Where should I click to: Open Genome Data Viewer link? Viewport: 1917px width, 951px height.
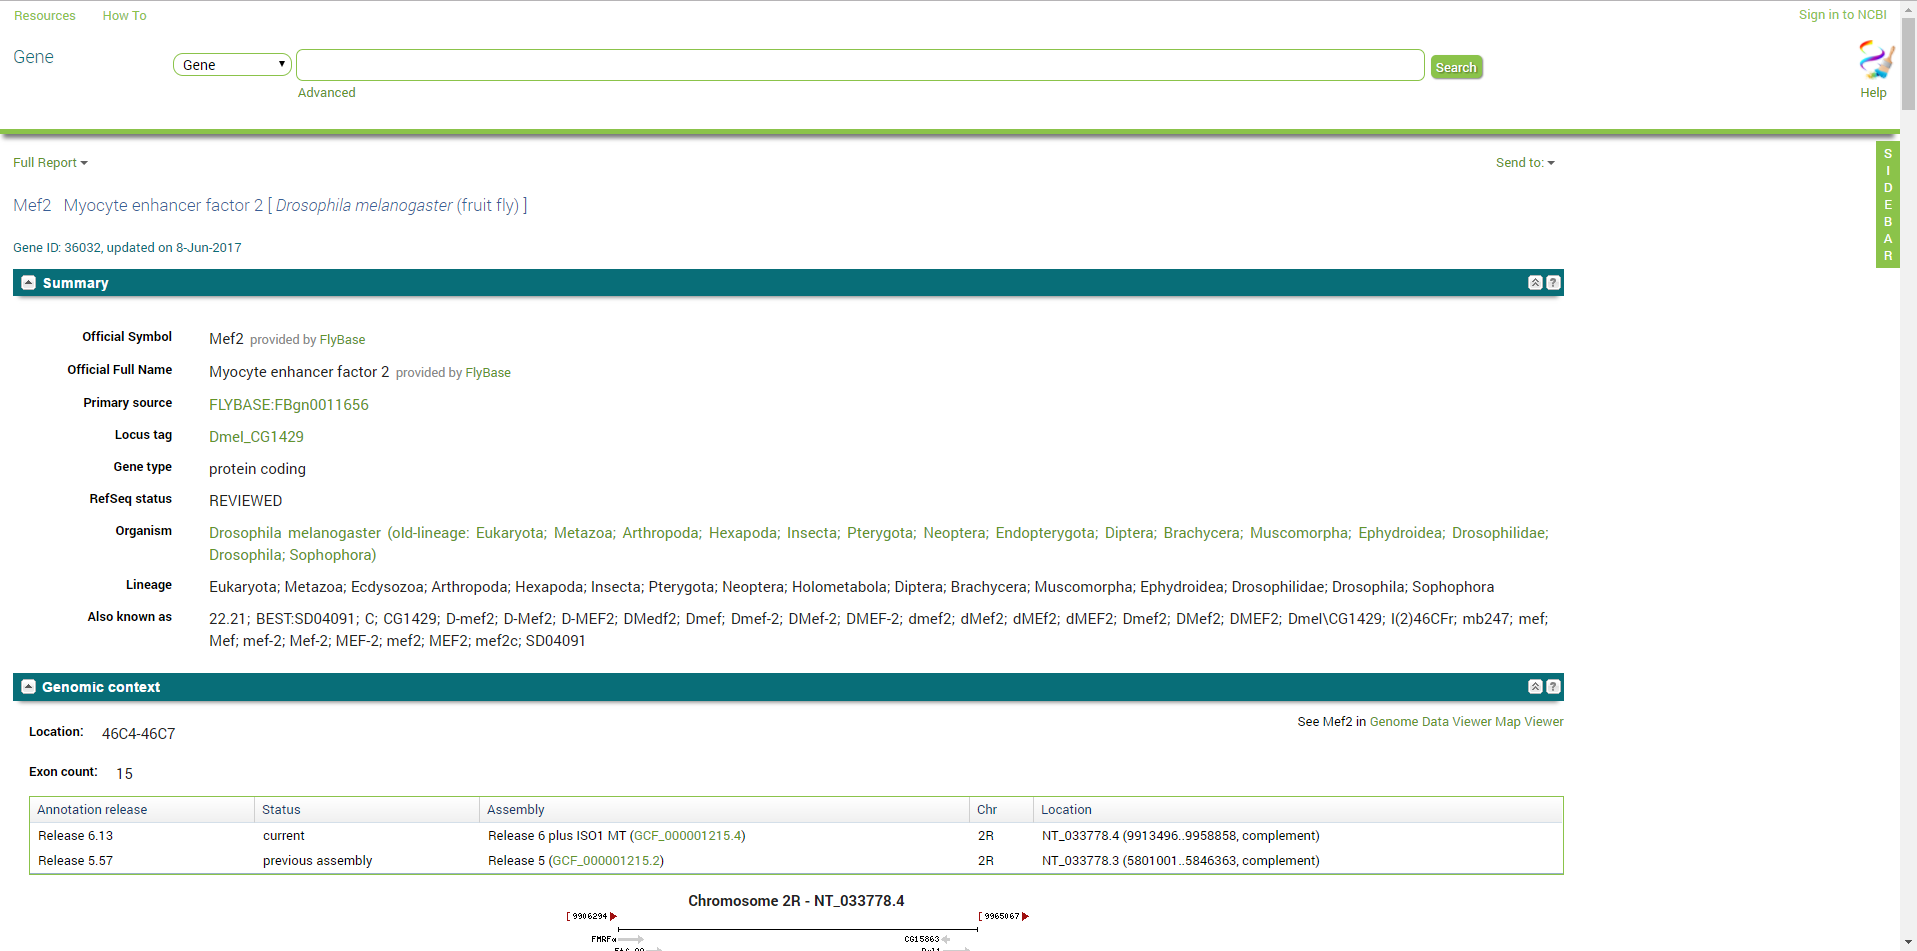coord(1430,722)
